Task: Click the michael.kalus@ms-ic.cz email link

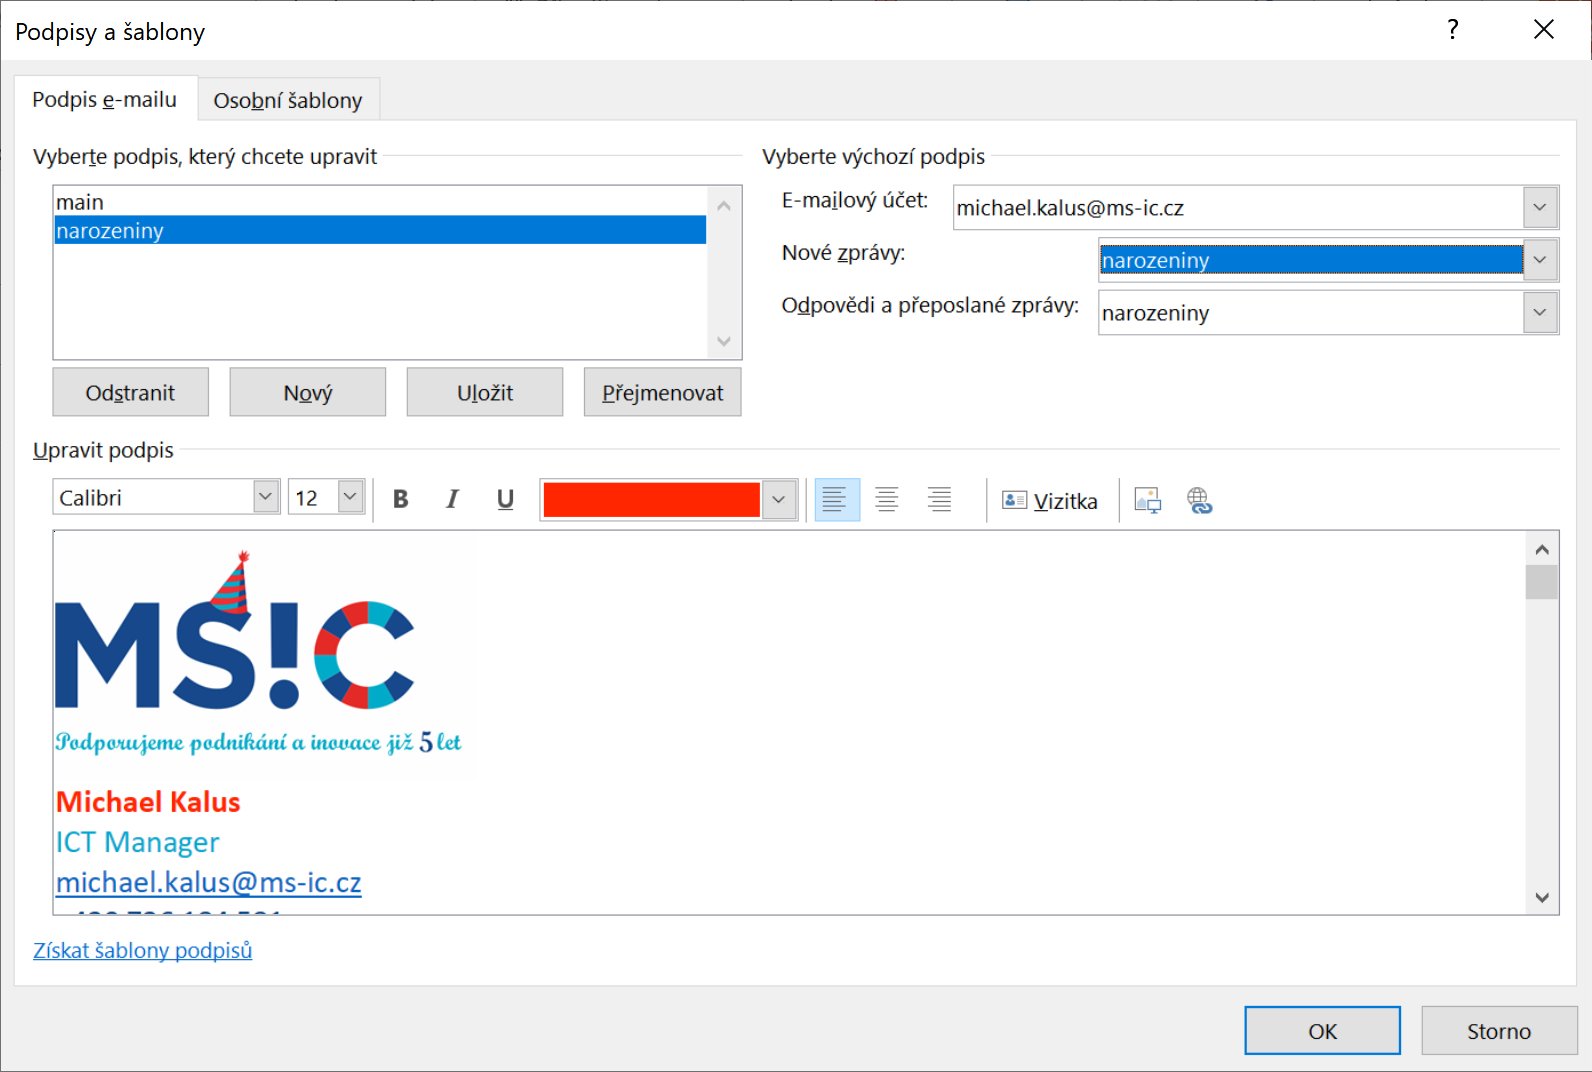Action: [x=208, y=882]
